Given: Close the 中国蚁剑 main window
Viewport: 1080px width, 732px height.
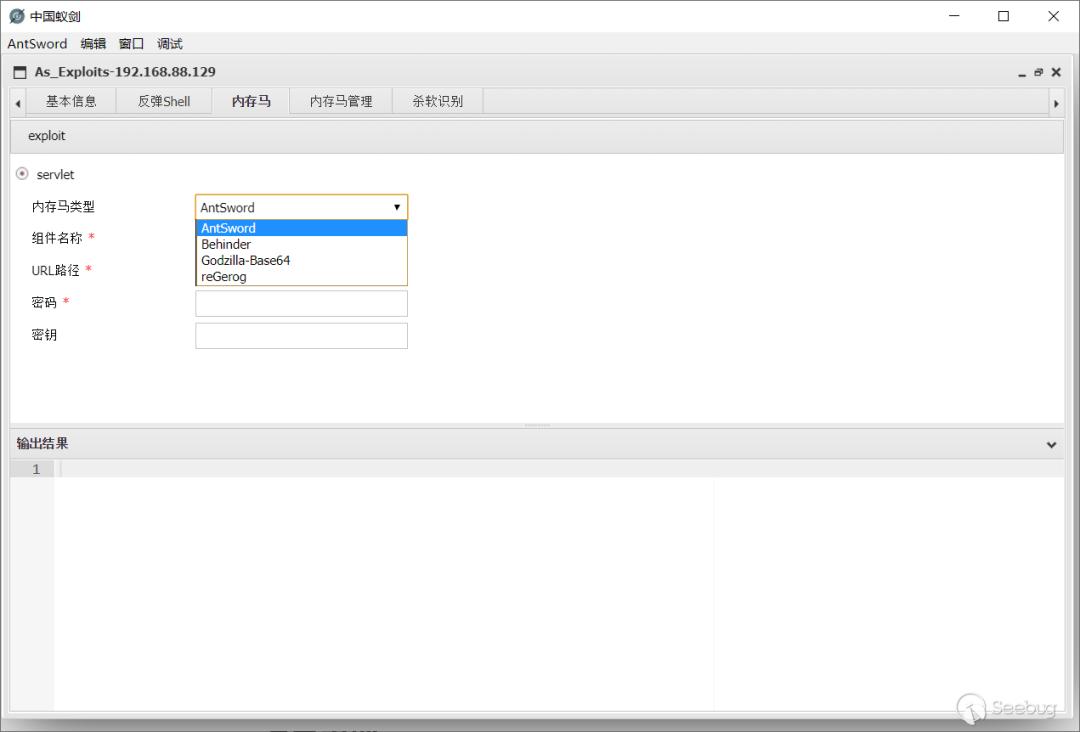Looking at the screenshot, I should 1053,16.
